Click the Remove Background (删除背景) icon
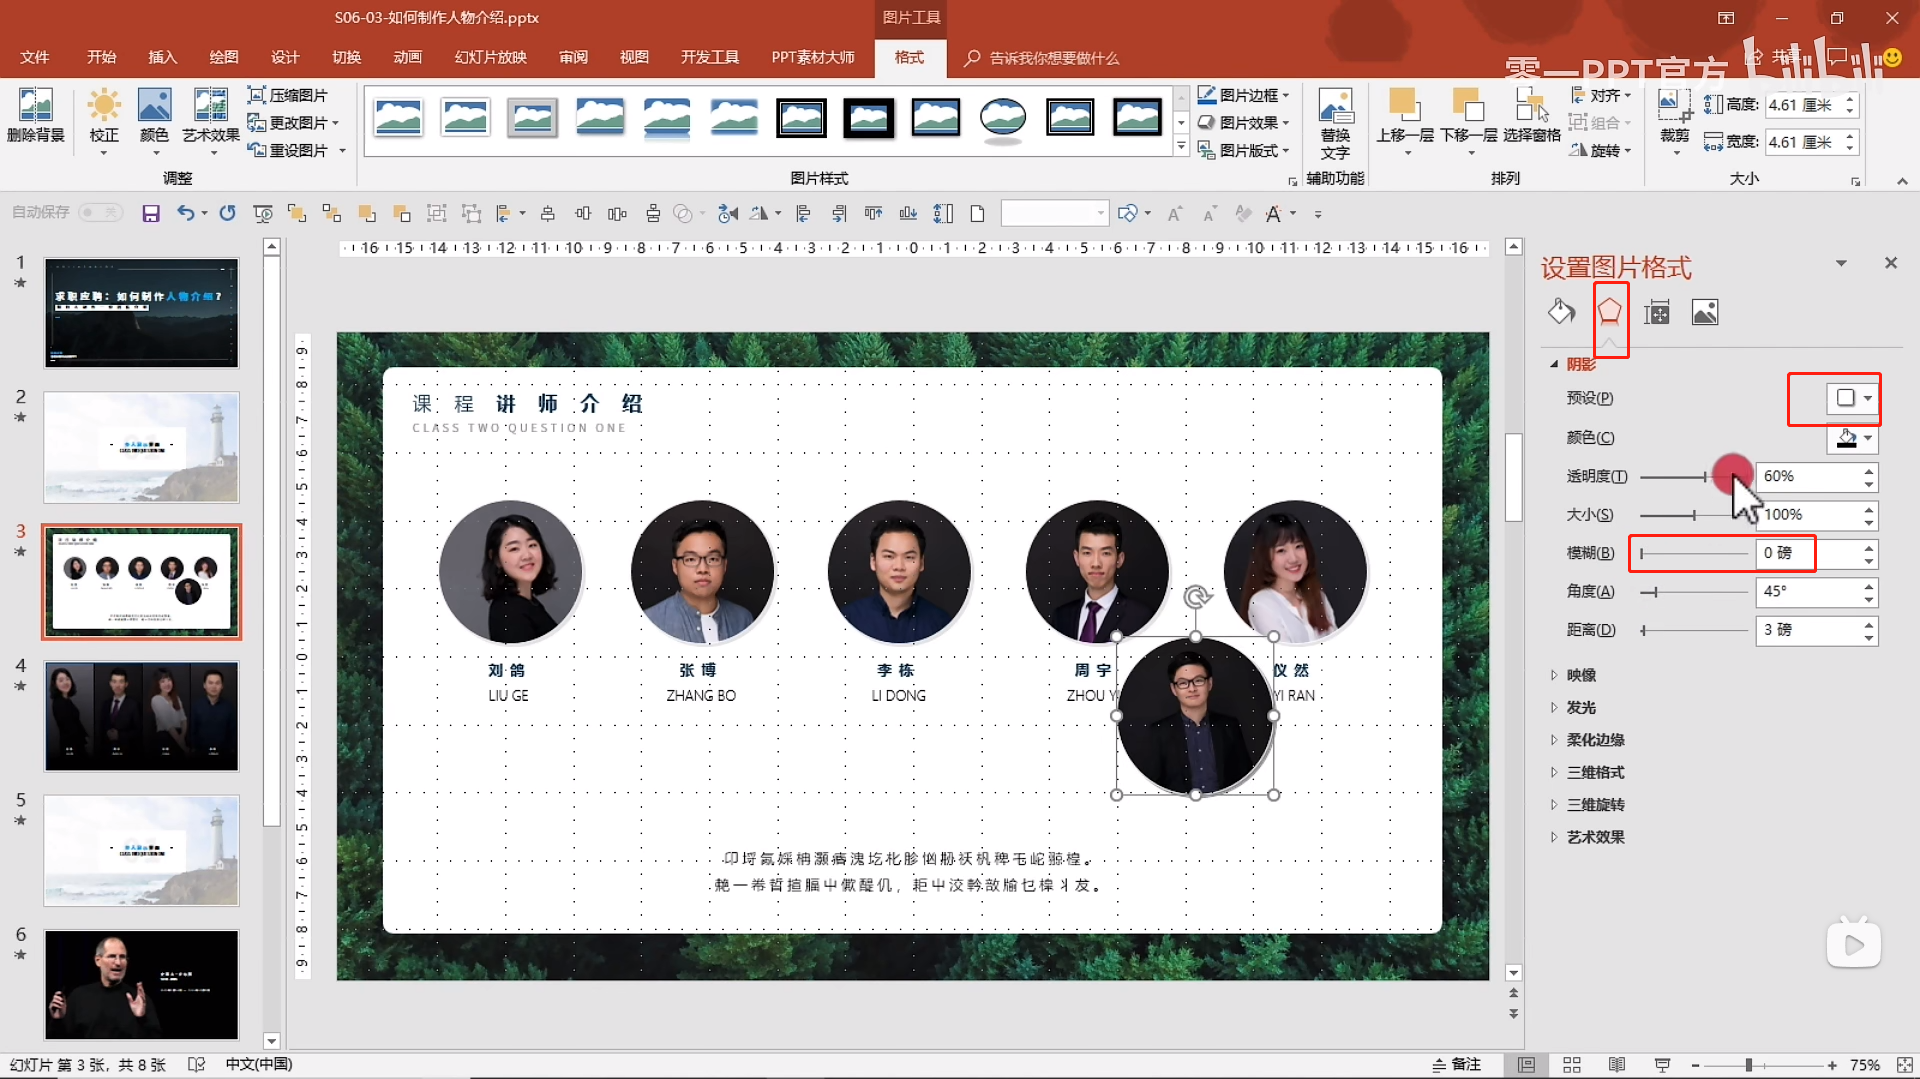Image resolution: width=1920 pixels, height=1079 pixels. click(x=36, y=115)
